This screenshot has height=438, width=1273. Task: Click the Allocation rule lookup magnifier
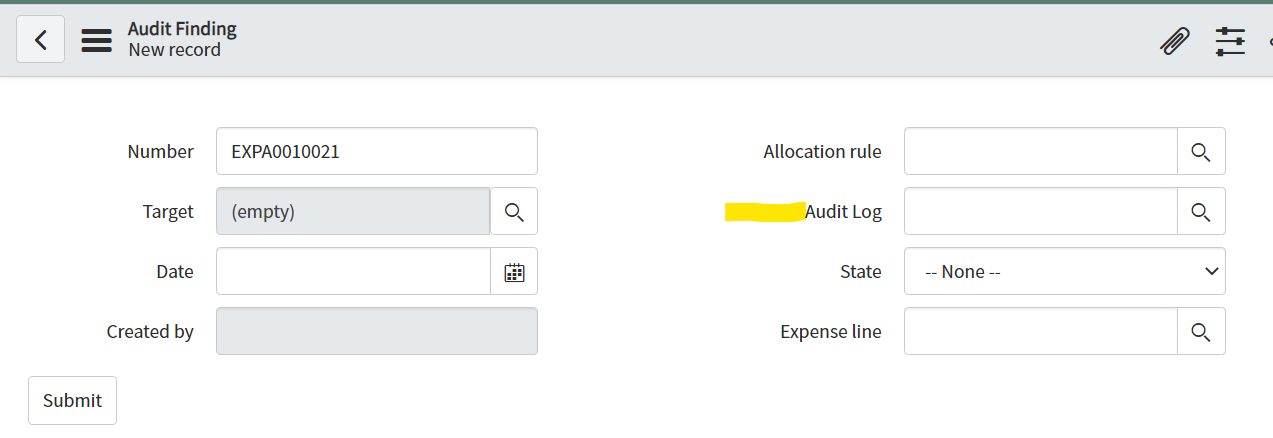point(1201,151)
